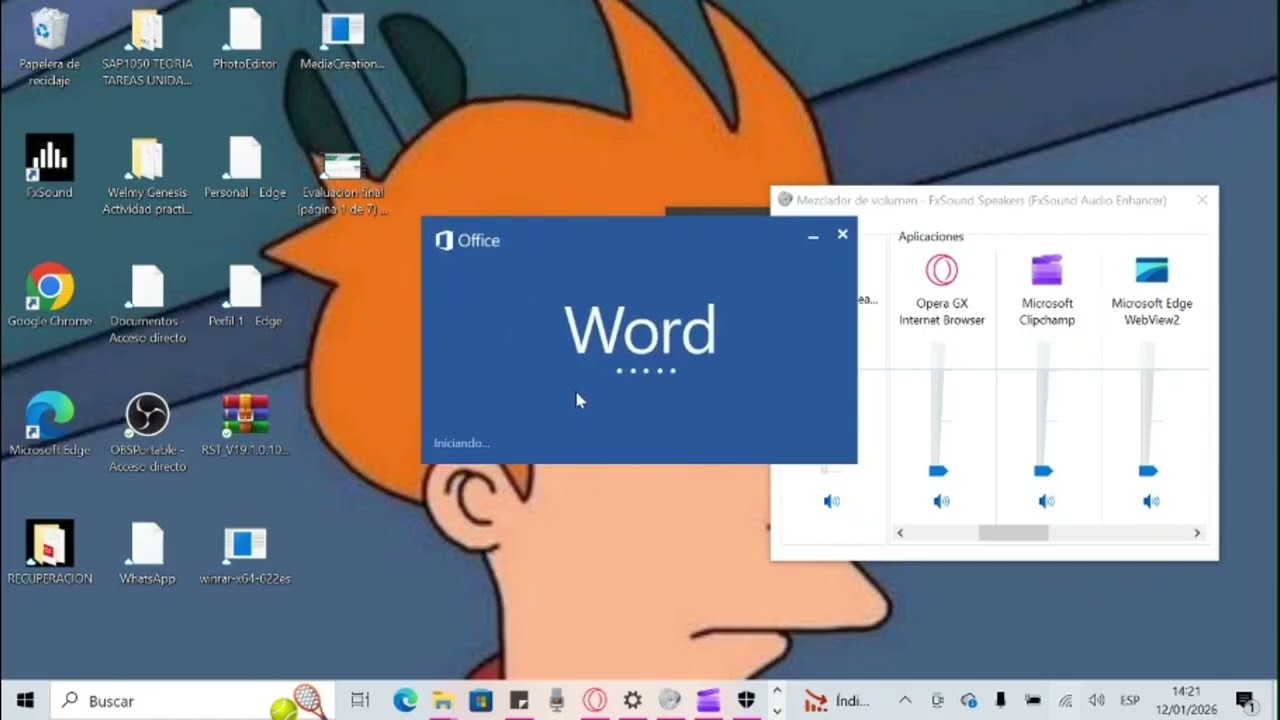Select the Google Chrome desktop shortcut
The width and height of the screenshot is (1280, 720).
point(49,296)
